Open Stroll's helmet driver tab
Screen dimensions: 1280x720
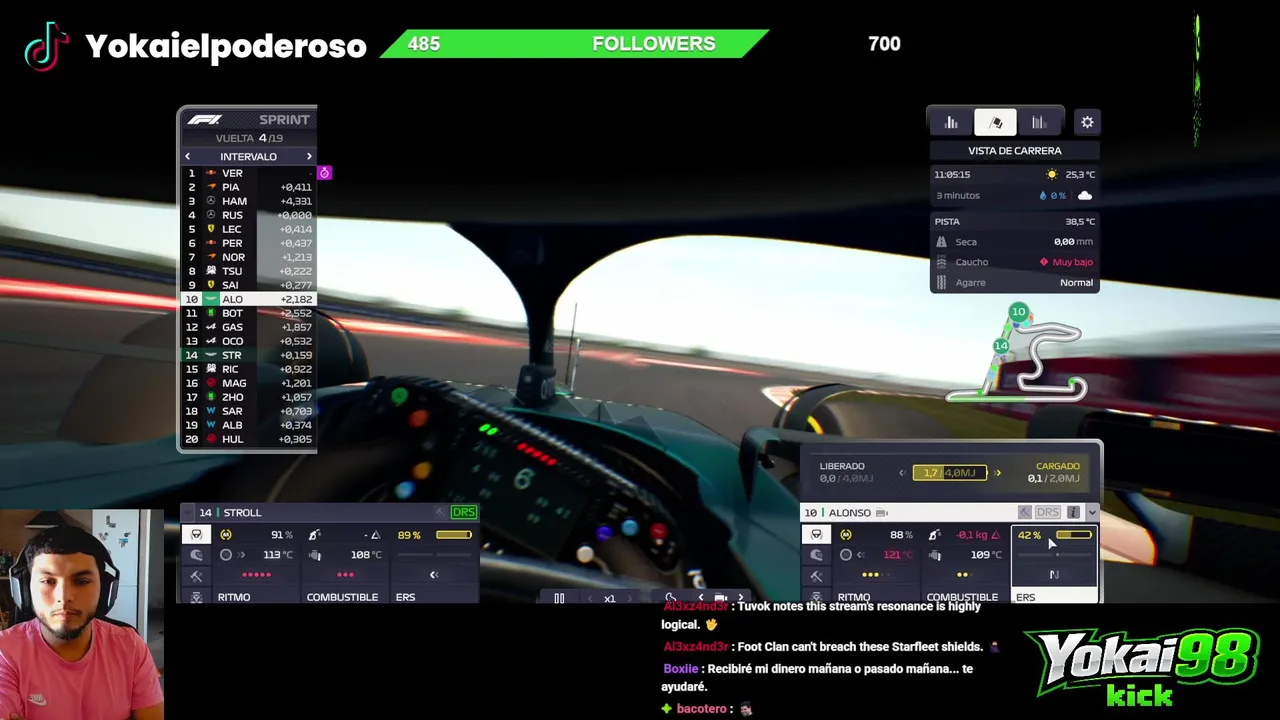pyautogui.click(x=196, y=555)
